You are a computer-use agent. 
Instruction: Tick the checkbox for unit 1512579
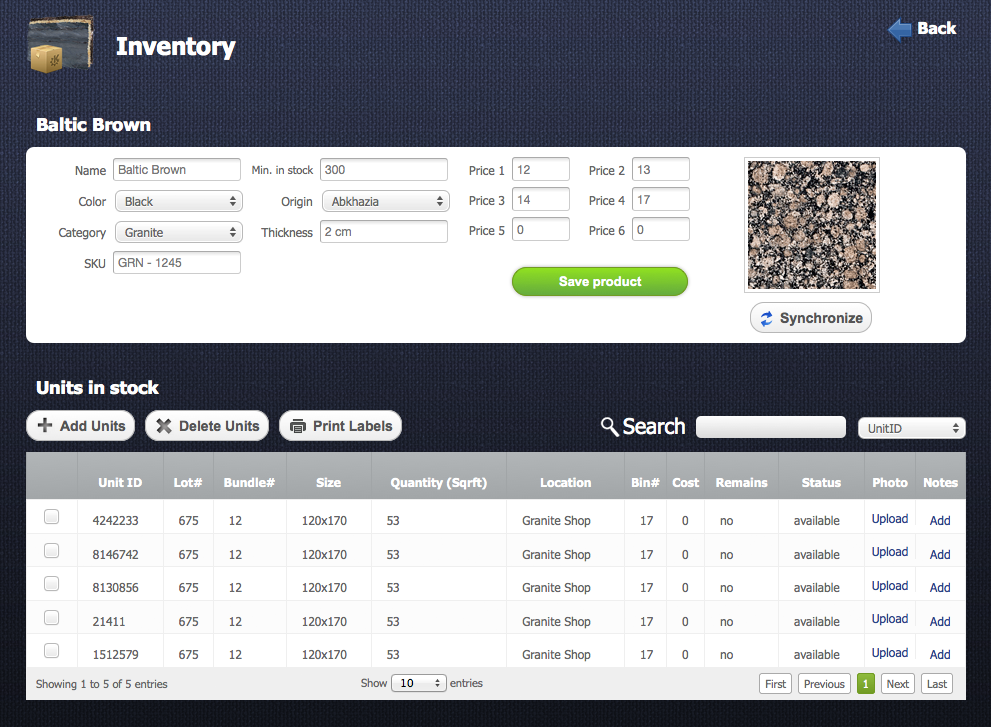52,651
